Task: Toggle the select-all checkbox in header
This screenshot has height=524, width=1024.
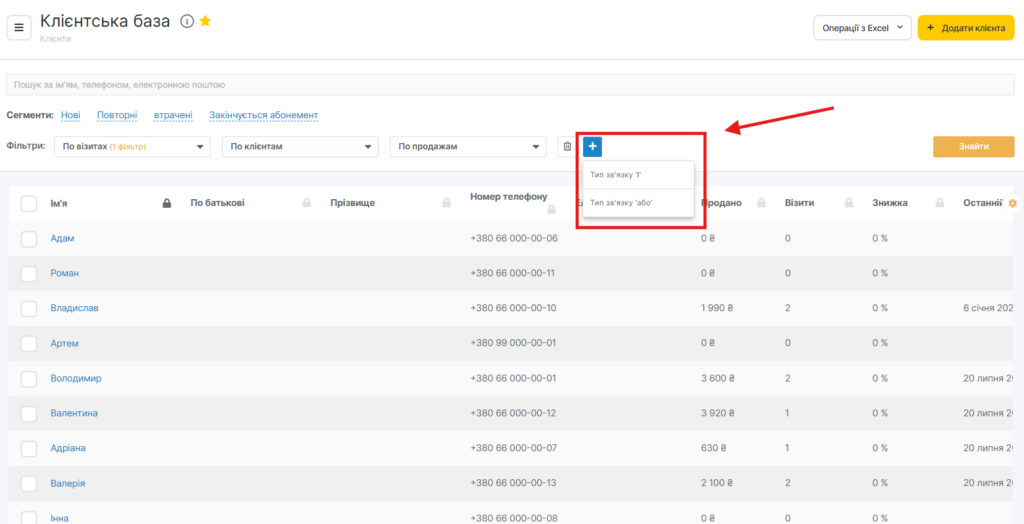Action: pos(29,203)
